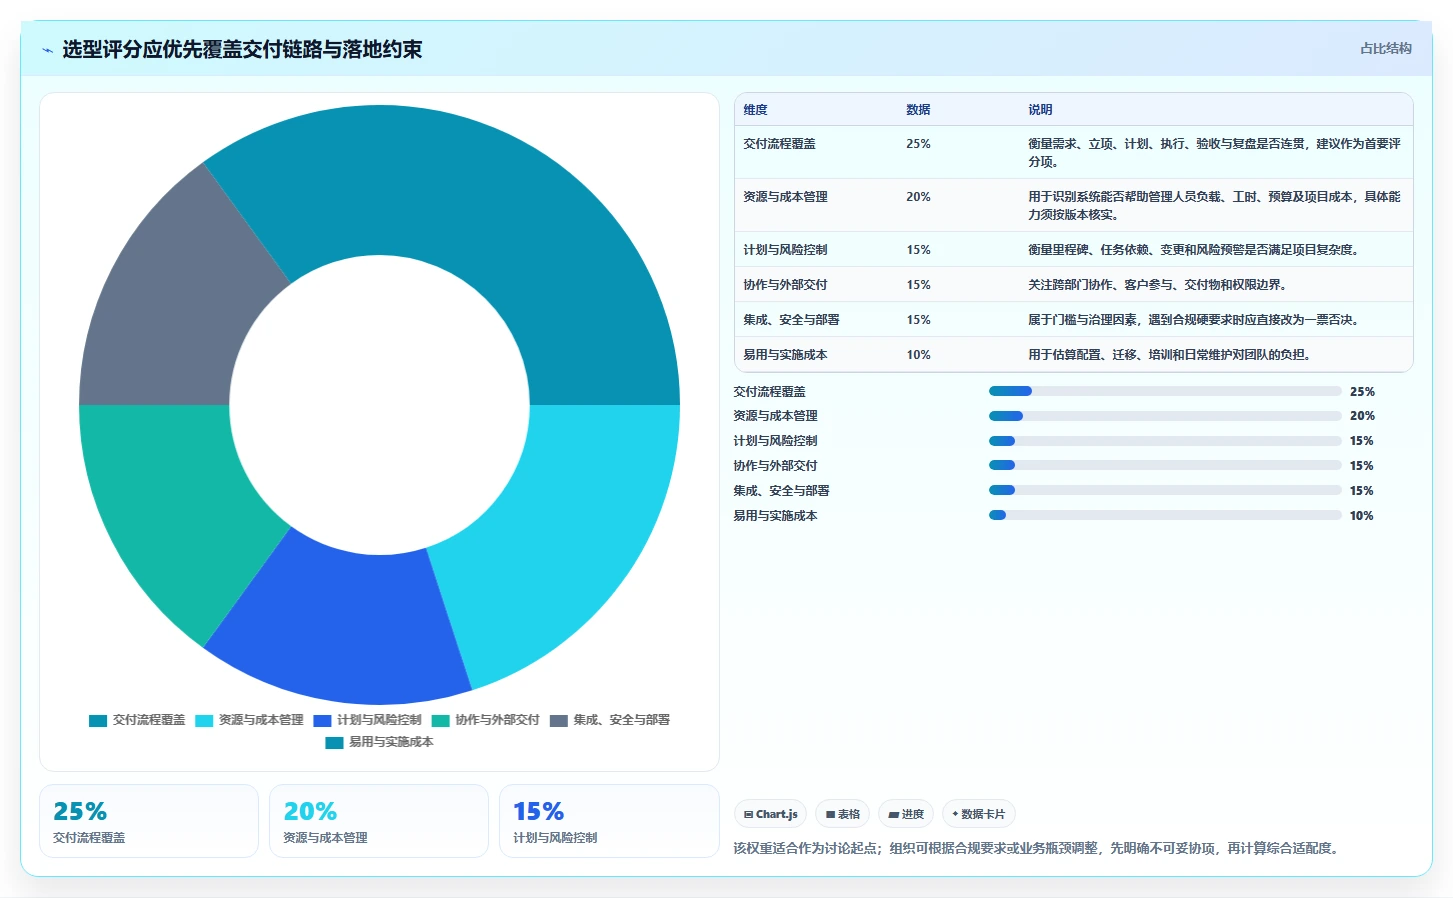
Task: Toggle the 资源与成本管理 legend color box
Action: coord(204,720)
